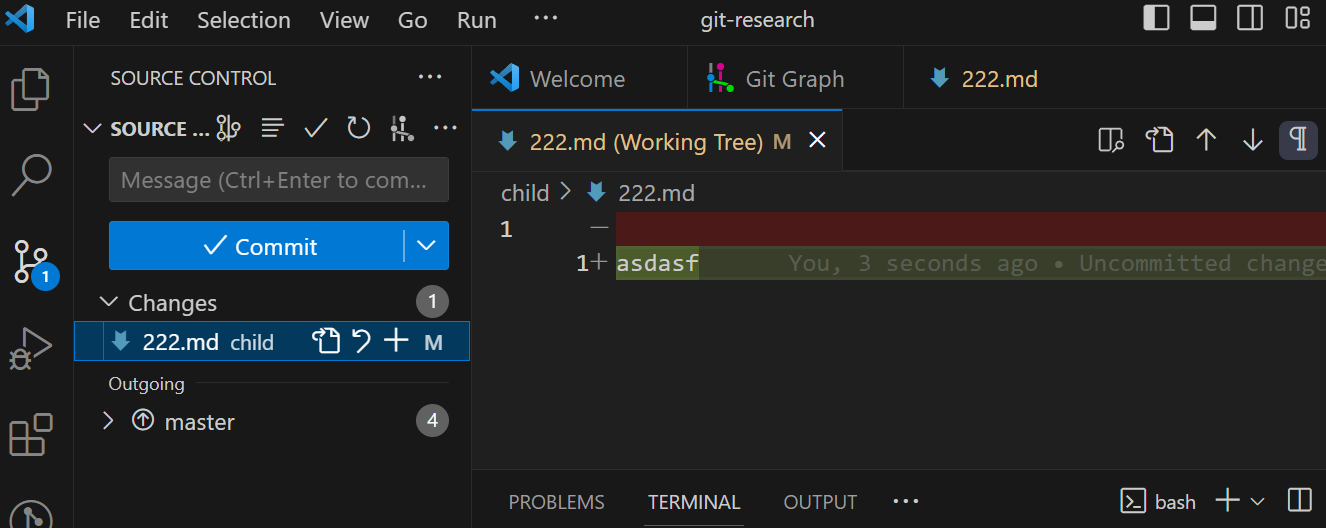1326x528 pixels.
Task: Click the commit message input field
Action: pyautogui.click(x=278, y=181)
